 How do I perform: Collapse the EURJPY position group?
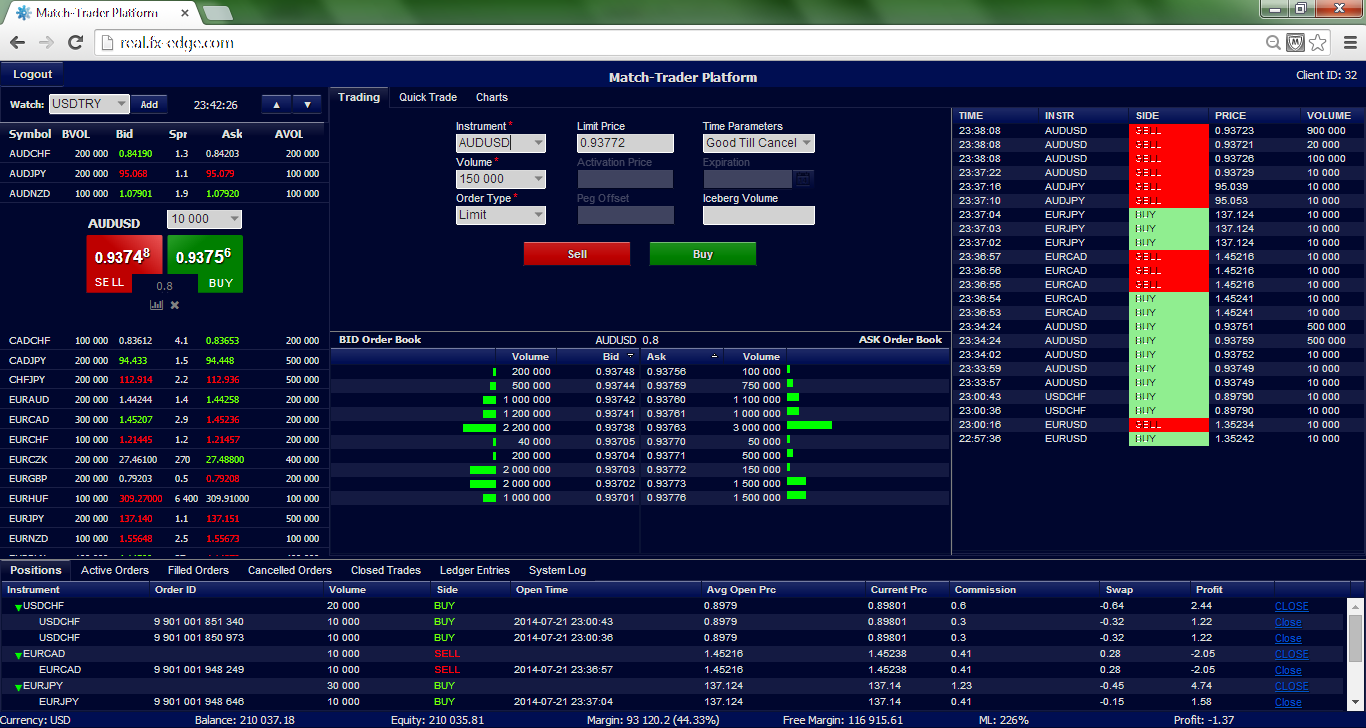coord(18,688)
